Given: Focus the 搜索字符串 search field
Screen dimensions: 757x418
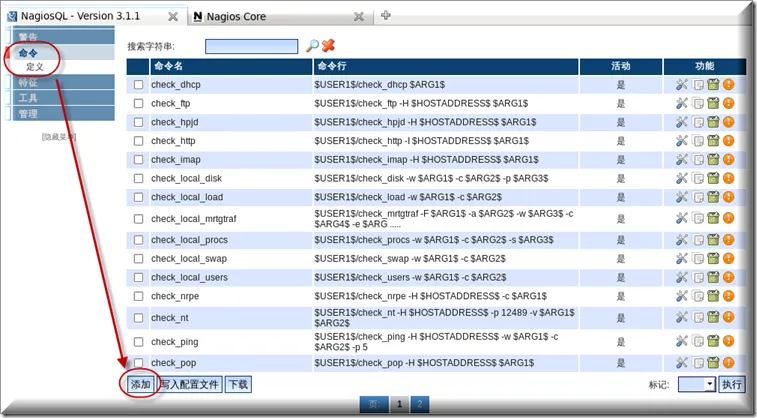Looking at the screenshot, I should pyautogui.click(x=252, y=46).
